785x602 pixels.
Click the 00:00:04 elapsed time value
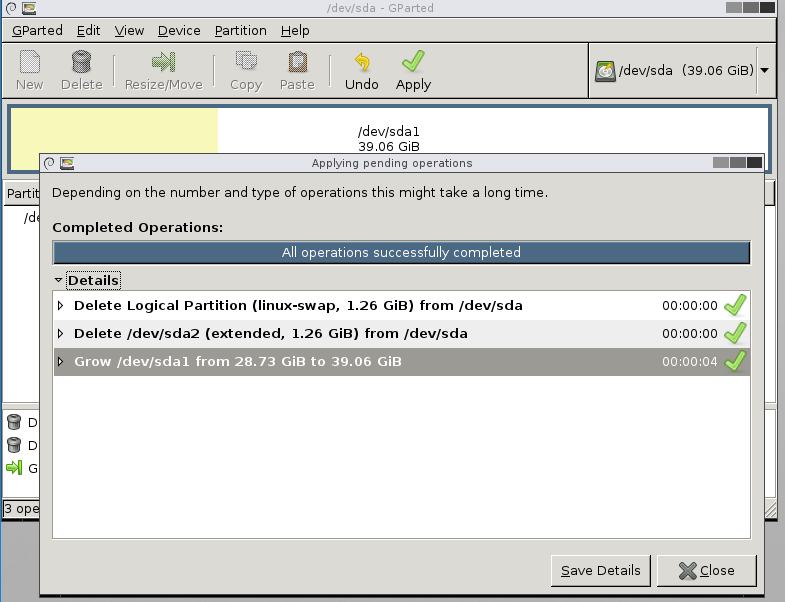(689, 362)
